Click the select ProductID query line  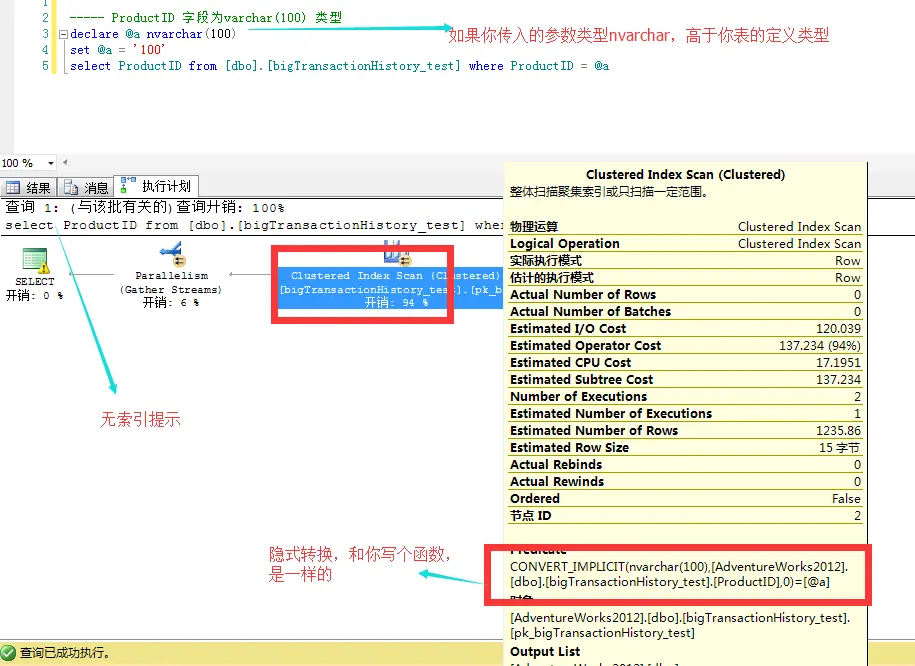coord(339,65)
